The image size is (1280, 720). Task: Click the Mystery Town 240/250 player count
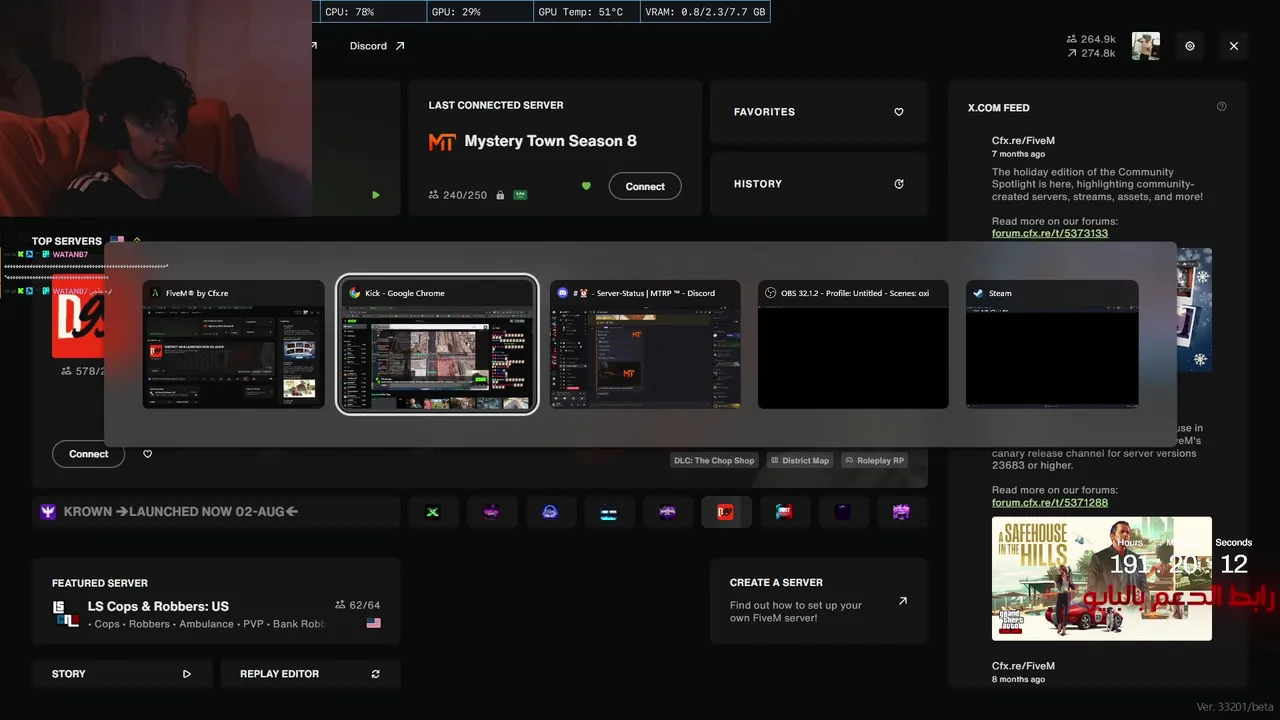(x=458, y=195)
